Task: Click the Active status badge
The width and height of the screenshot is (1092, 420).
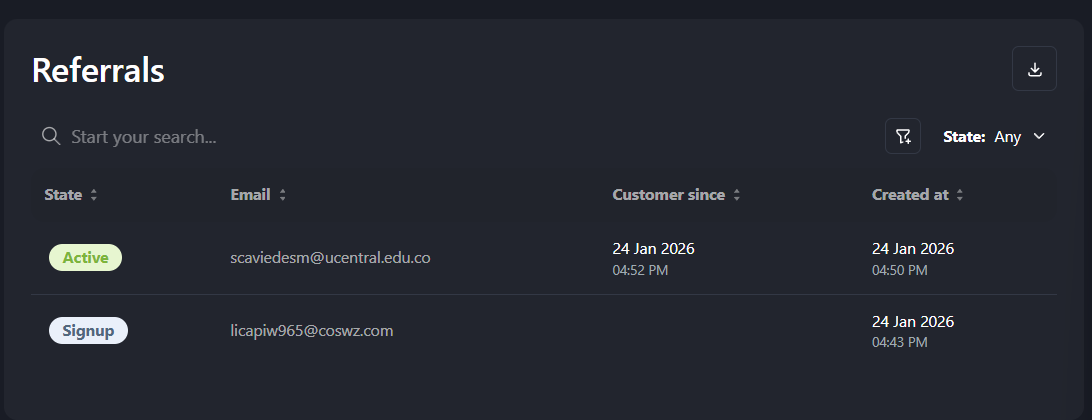Action: click(85, 257)
